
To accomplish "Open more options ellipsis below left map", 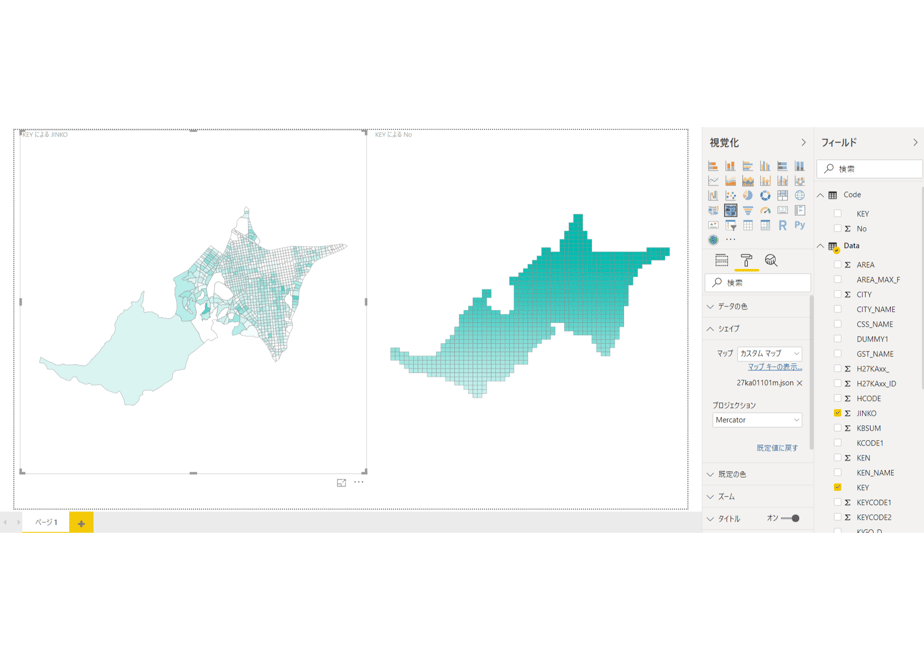I will [x=358, y=482].
